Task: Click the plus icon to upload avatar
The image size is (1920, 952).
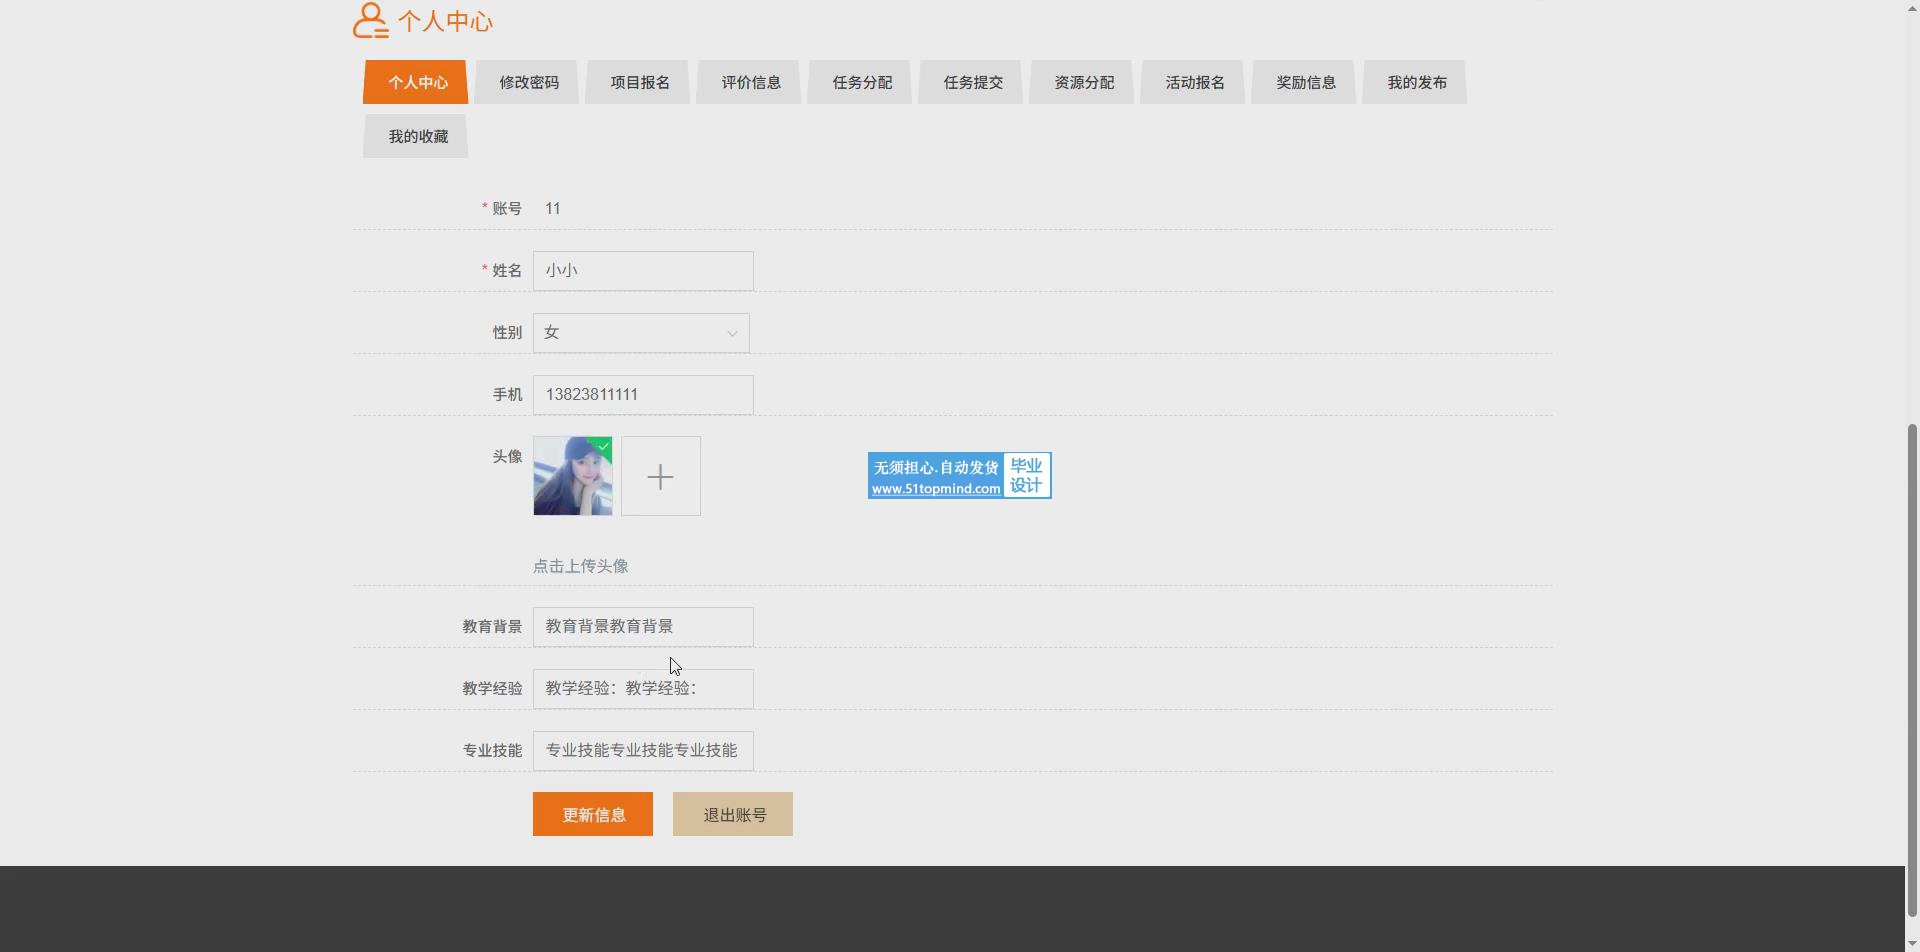Action: pos(660,476)
